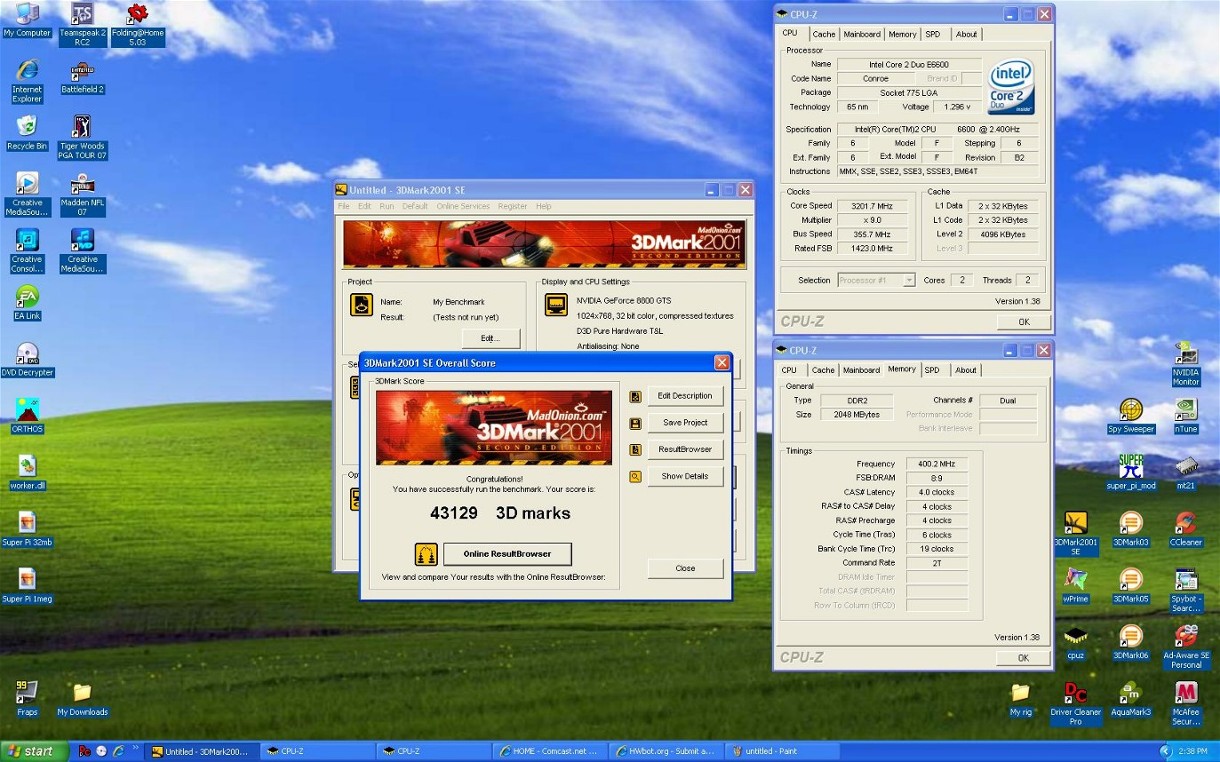Screen dimensions: 1220x762
Task: Open the CPU tab in bottom CPU-Z
Action: point(790,370)
